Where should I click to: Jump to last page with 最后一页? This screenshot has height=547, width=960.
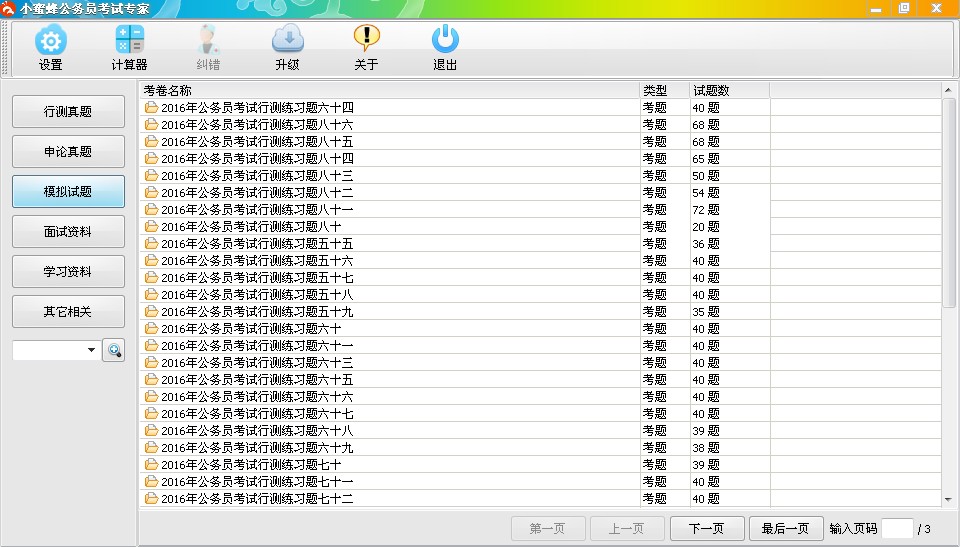tap(786, 529)
